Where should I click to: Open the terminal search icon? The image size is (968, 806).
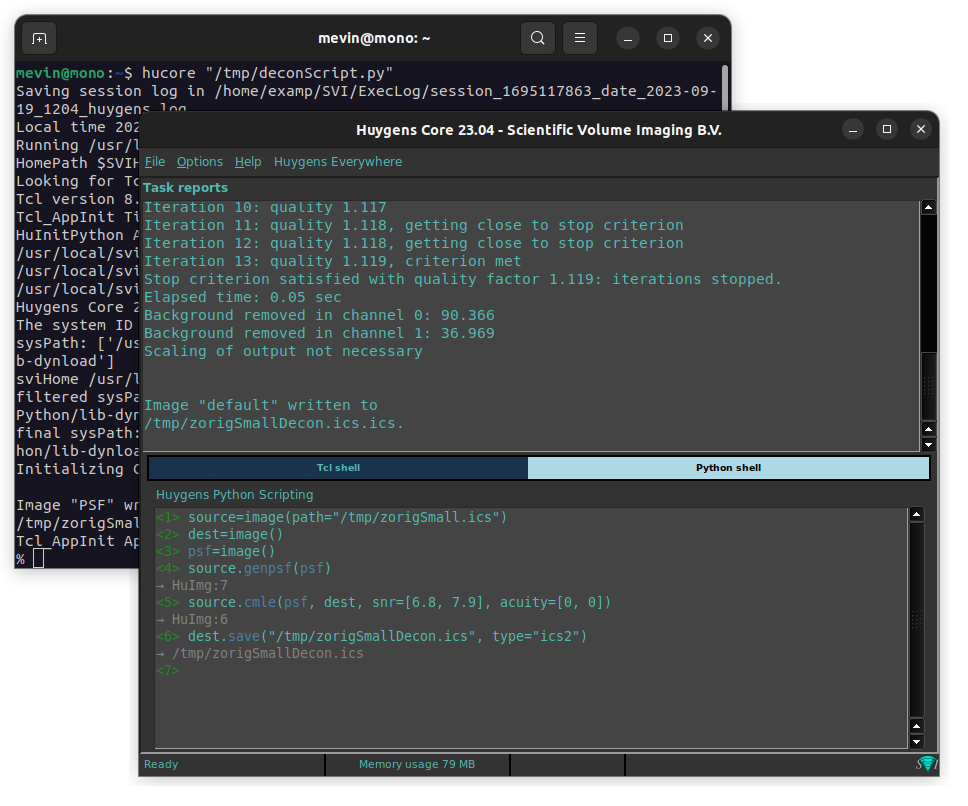538,39
